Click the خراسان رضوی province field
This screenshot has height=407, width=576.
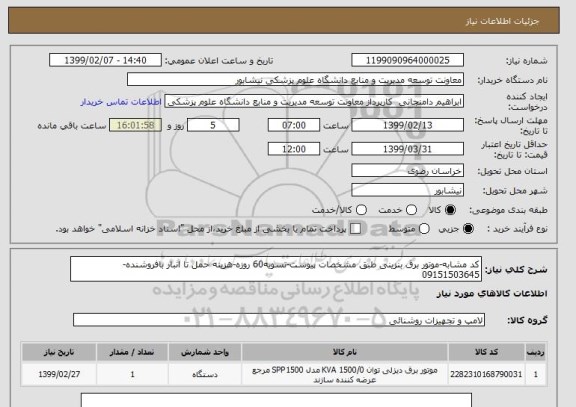(x=407, y=171)
